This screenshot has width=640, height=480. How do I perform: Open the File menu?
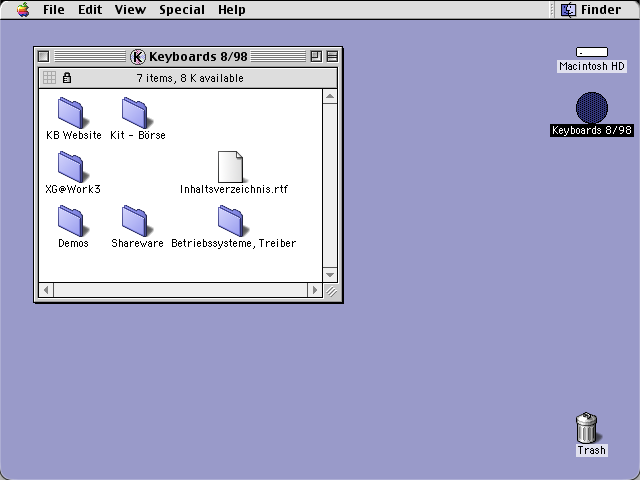[53, 9]
